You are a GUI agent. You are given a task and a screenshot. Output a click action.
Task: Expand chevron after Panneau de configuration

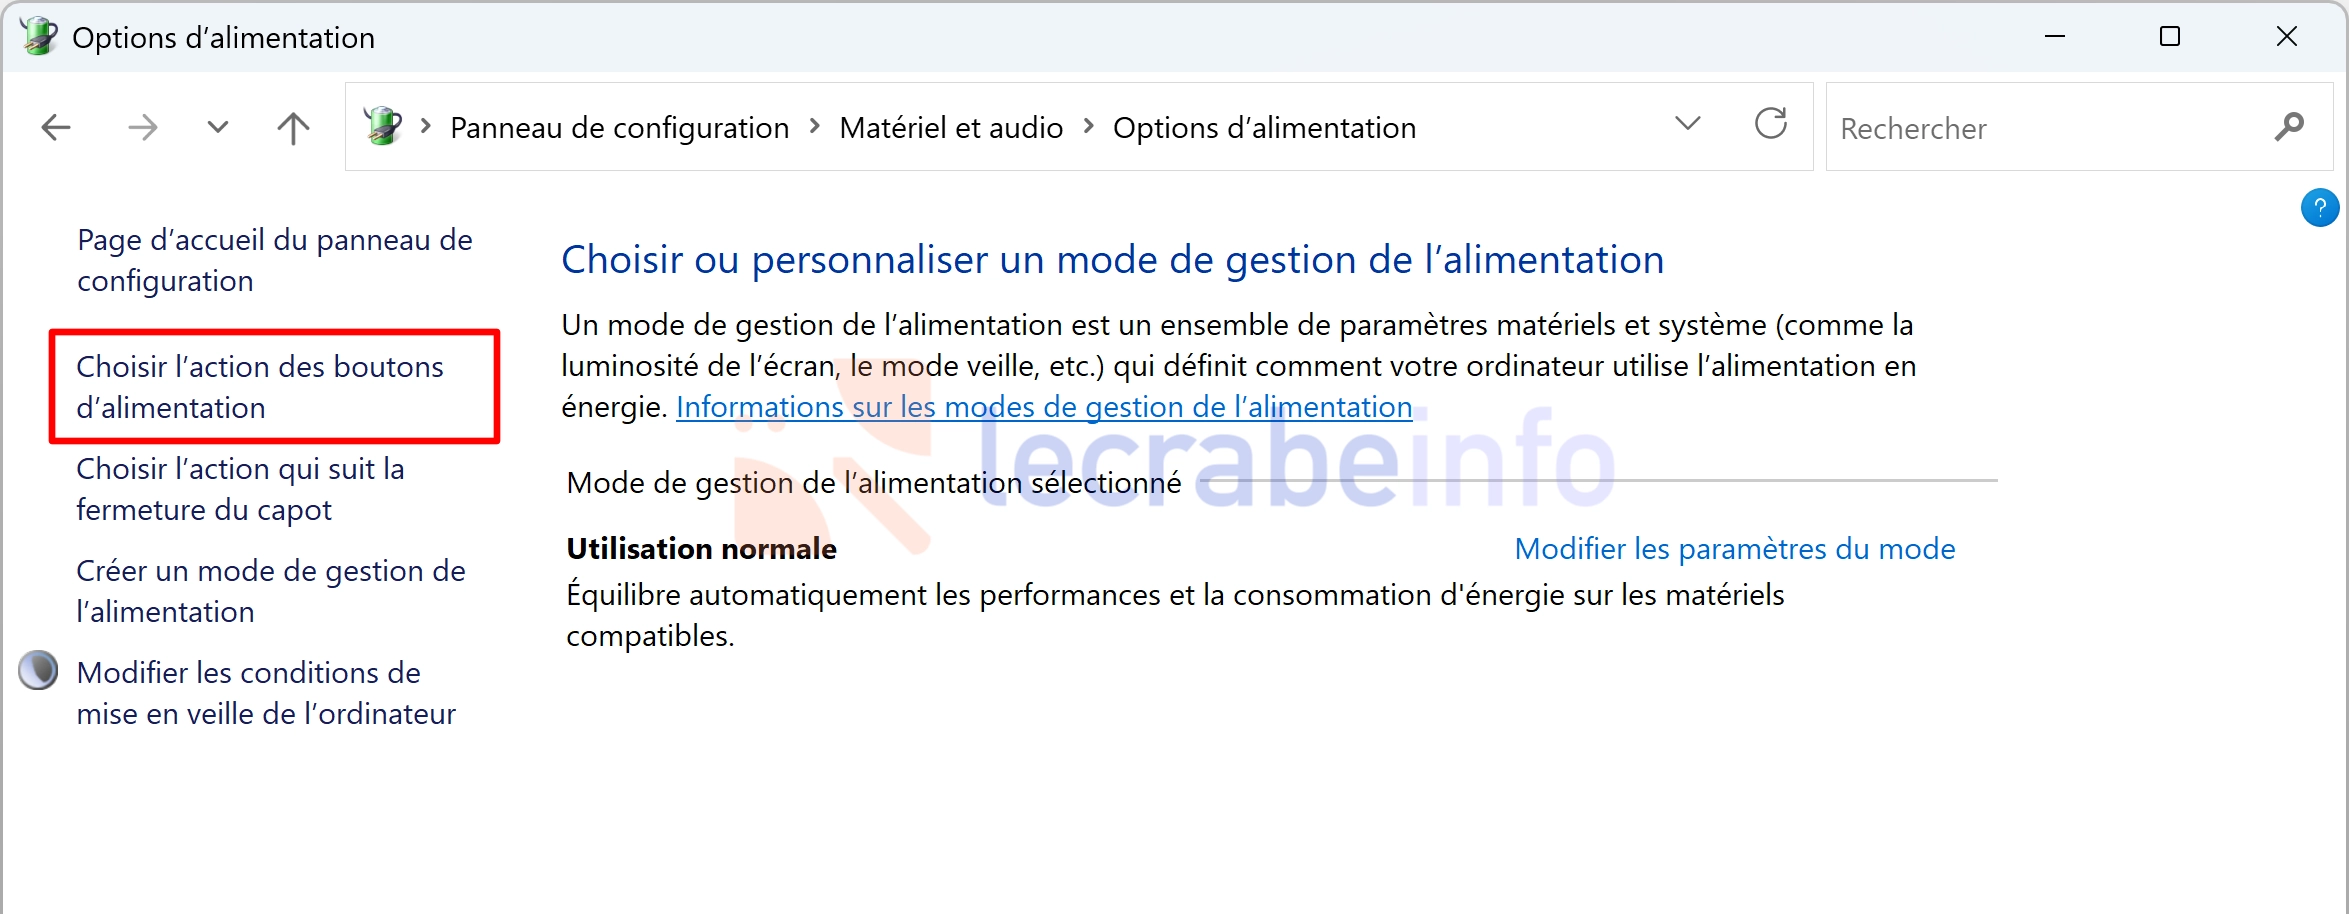tap(814, 126)
